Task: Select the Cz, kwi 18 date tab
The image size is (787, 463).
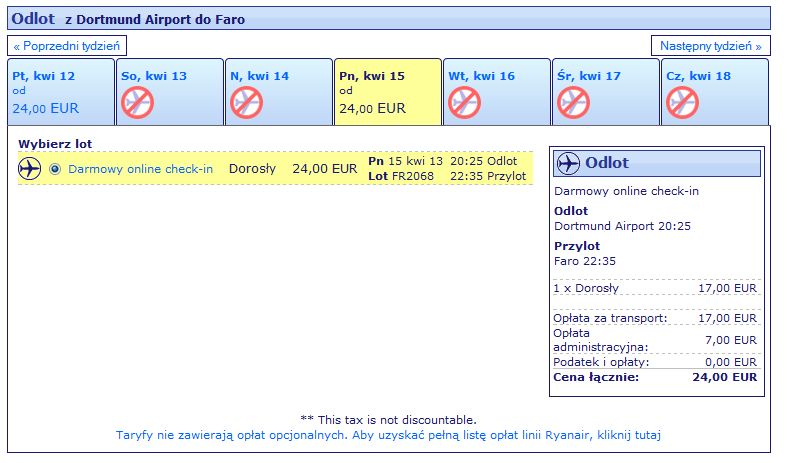Action: point(715,92)
